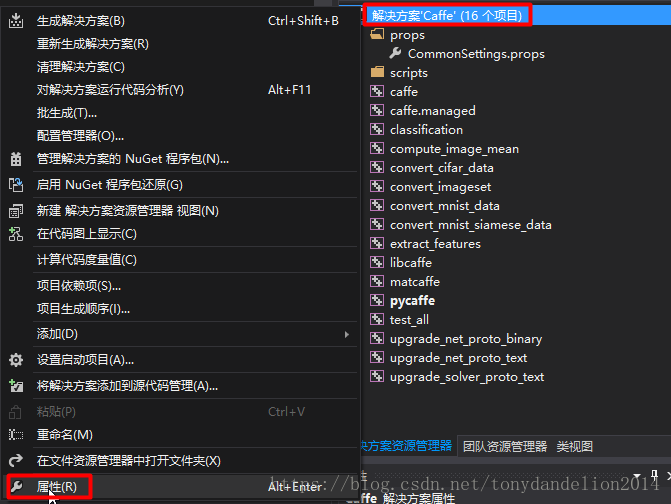Open 项目依赖项(S)... dialog
The width and height of the screenshot is (671, 504).
pos(79,285)
